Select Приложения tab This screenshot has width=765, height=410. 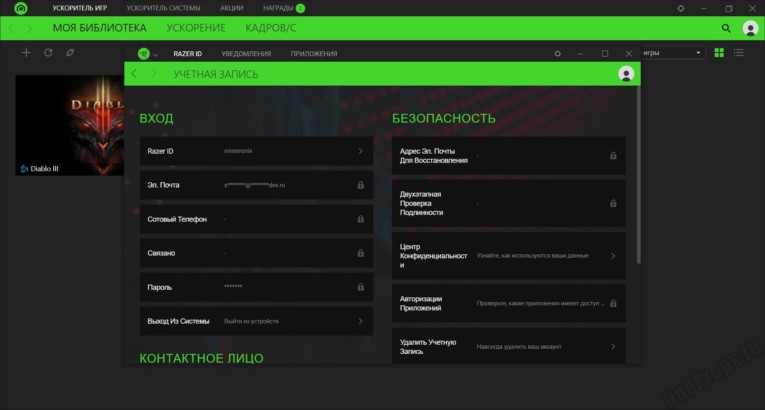(x=314, y=54)
